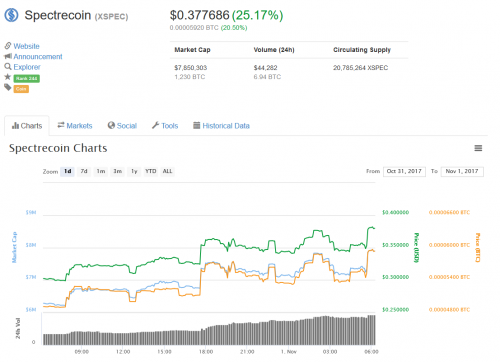Click the Volume (24h) column header
500x362 pixels.
click(x=274, y=50)
